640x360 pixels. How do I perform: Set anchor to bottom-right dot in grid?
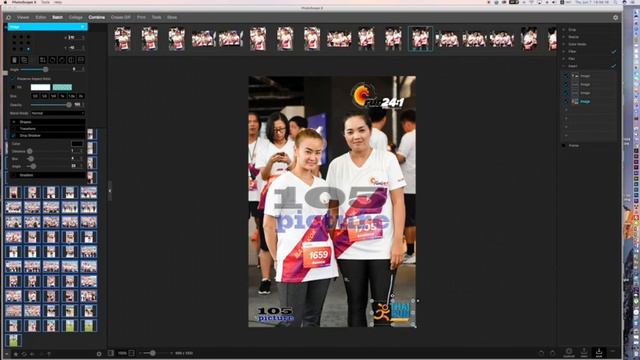(x=28, y=49)
